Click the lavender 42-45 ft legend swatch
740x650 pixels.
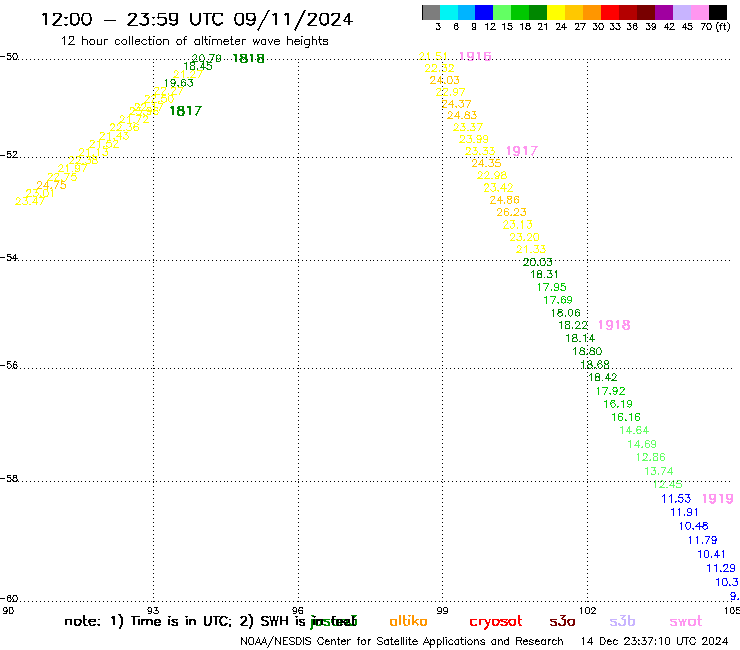pyautogui.click(x=682, y=12)
